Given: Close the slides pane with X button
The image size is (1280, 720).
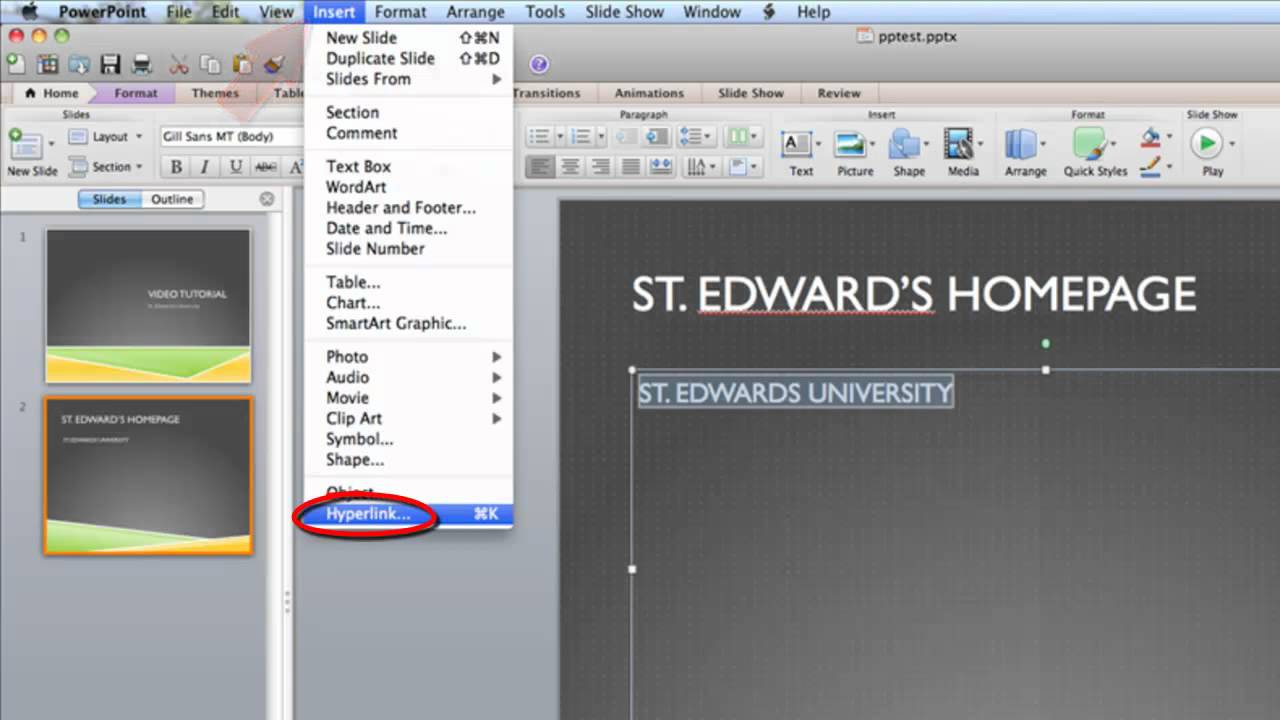Looking at the screenshot, I should click(x=267, y=199).
